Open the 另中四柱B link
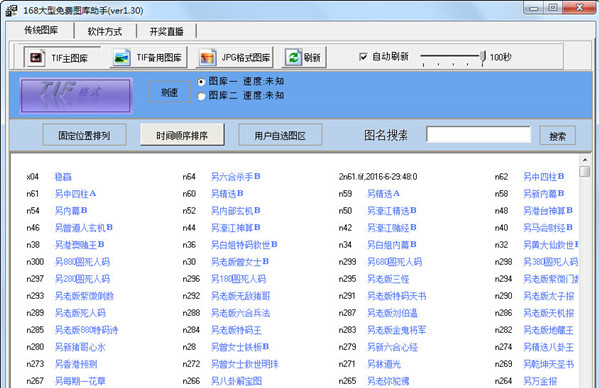The width and height of the screenshot is (599, 388). pos(544,176)
